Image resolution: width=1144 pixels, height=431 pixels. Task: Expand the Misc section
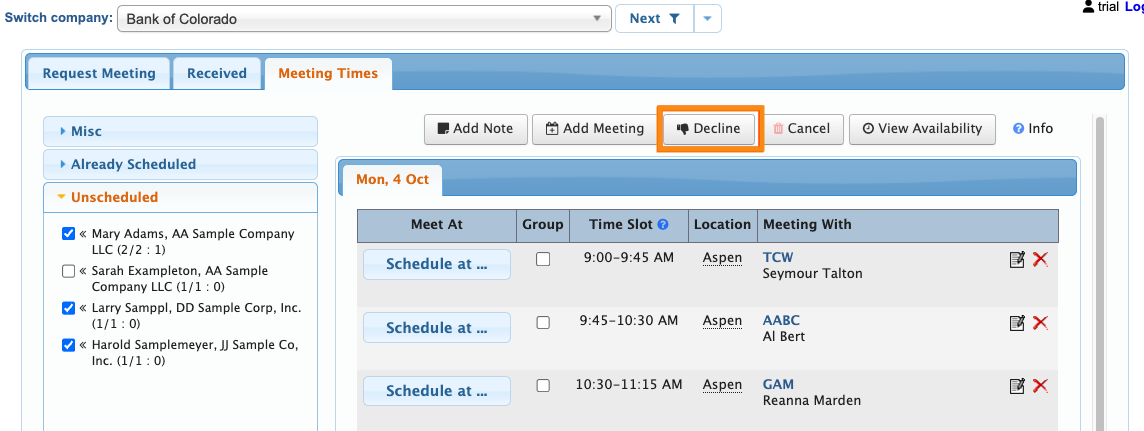coord(86,131)
